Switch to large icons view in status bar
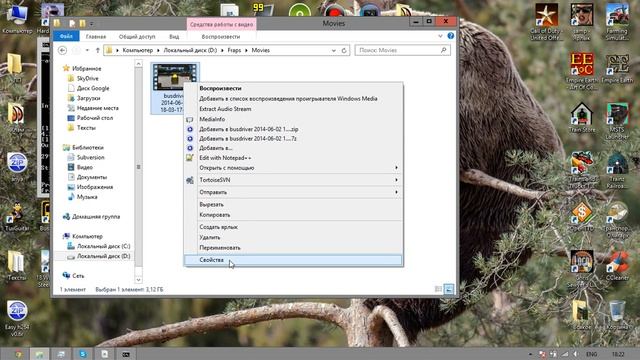Screen dimensions: 640x360 tap(449, 289)
